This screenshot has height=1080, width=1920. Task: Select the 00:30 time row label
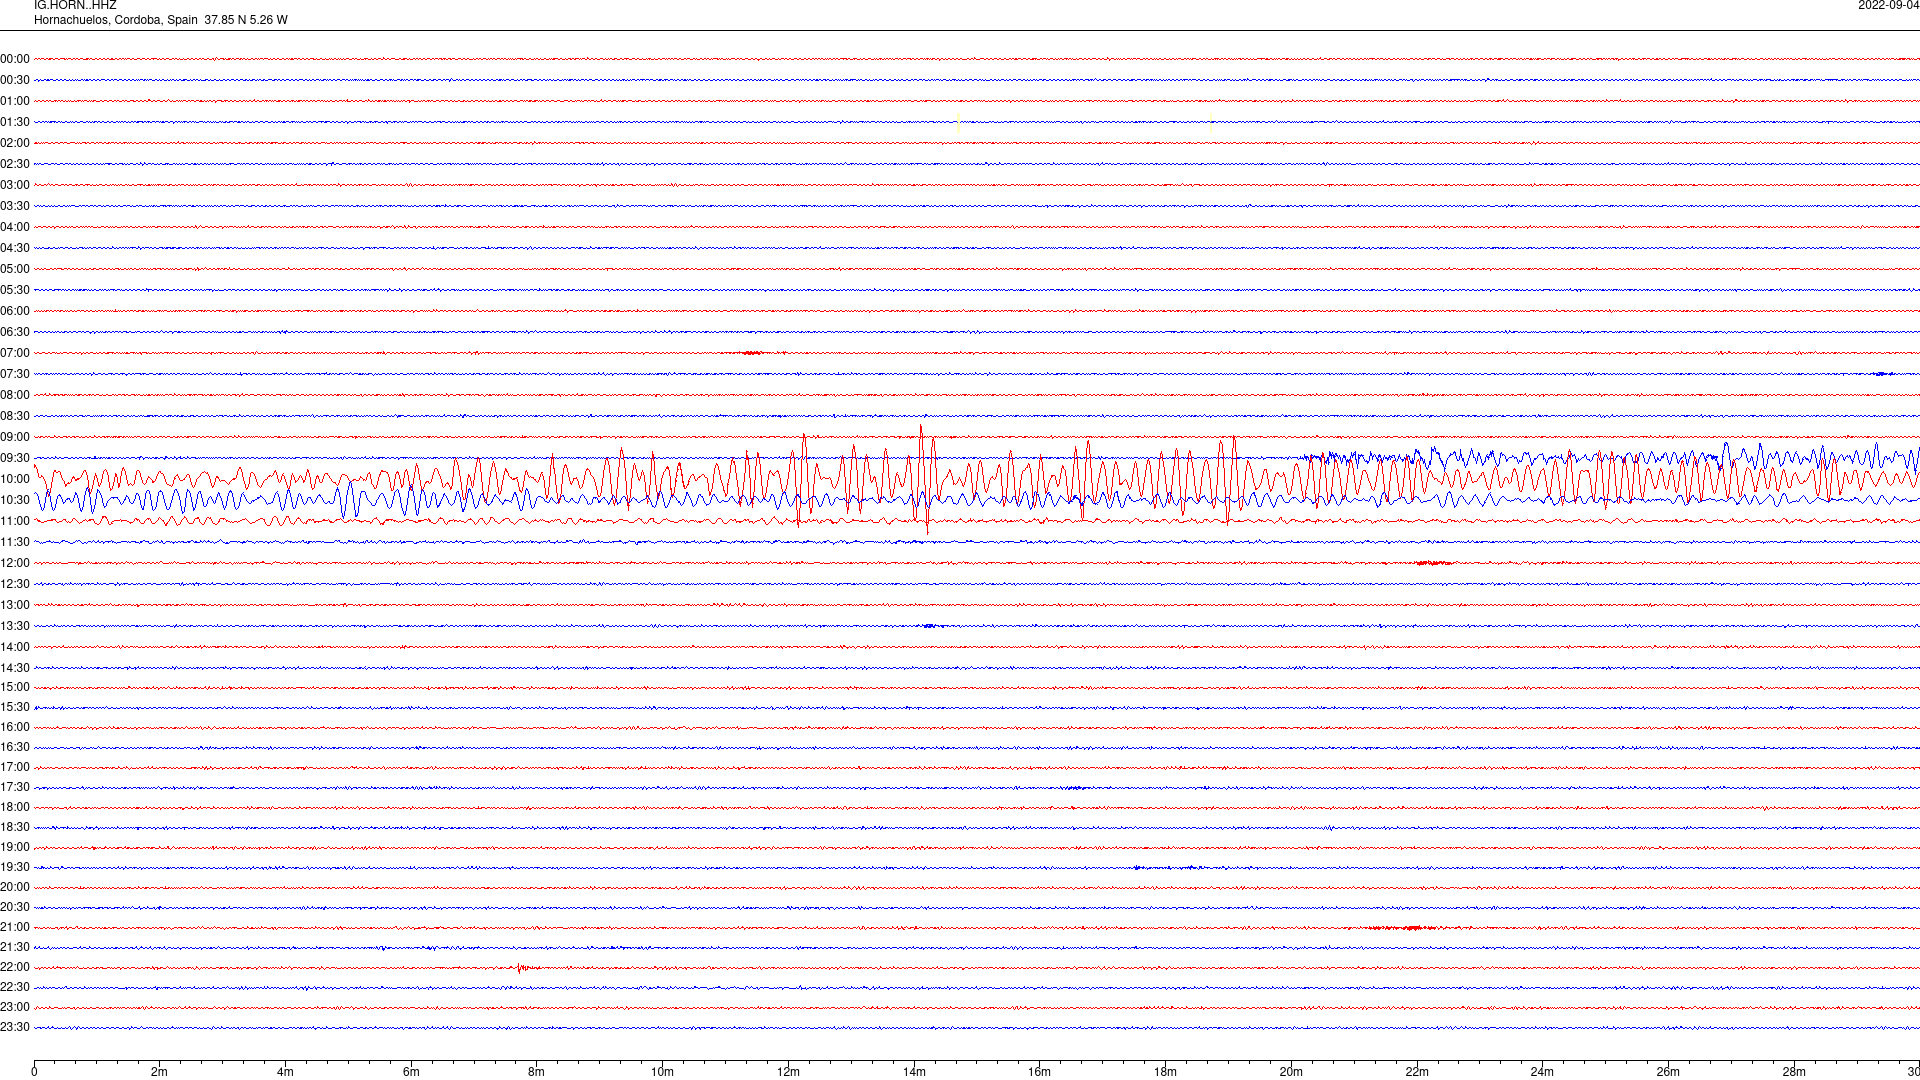tap(15, 80)
